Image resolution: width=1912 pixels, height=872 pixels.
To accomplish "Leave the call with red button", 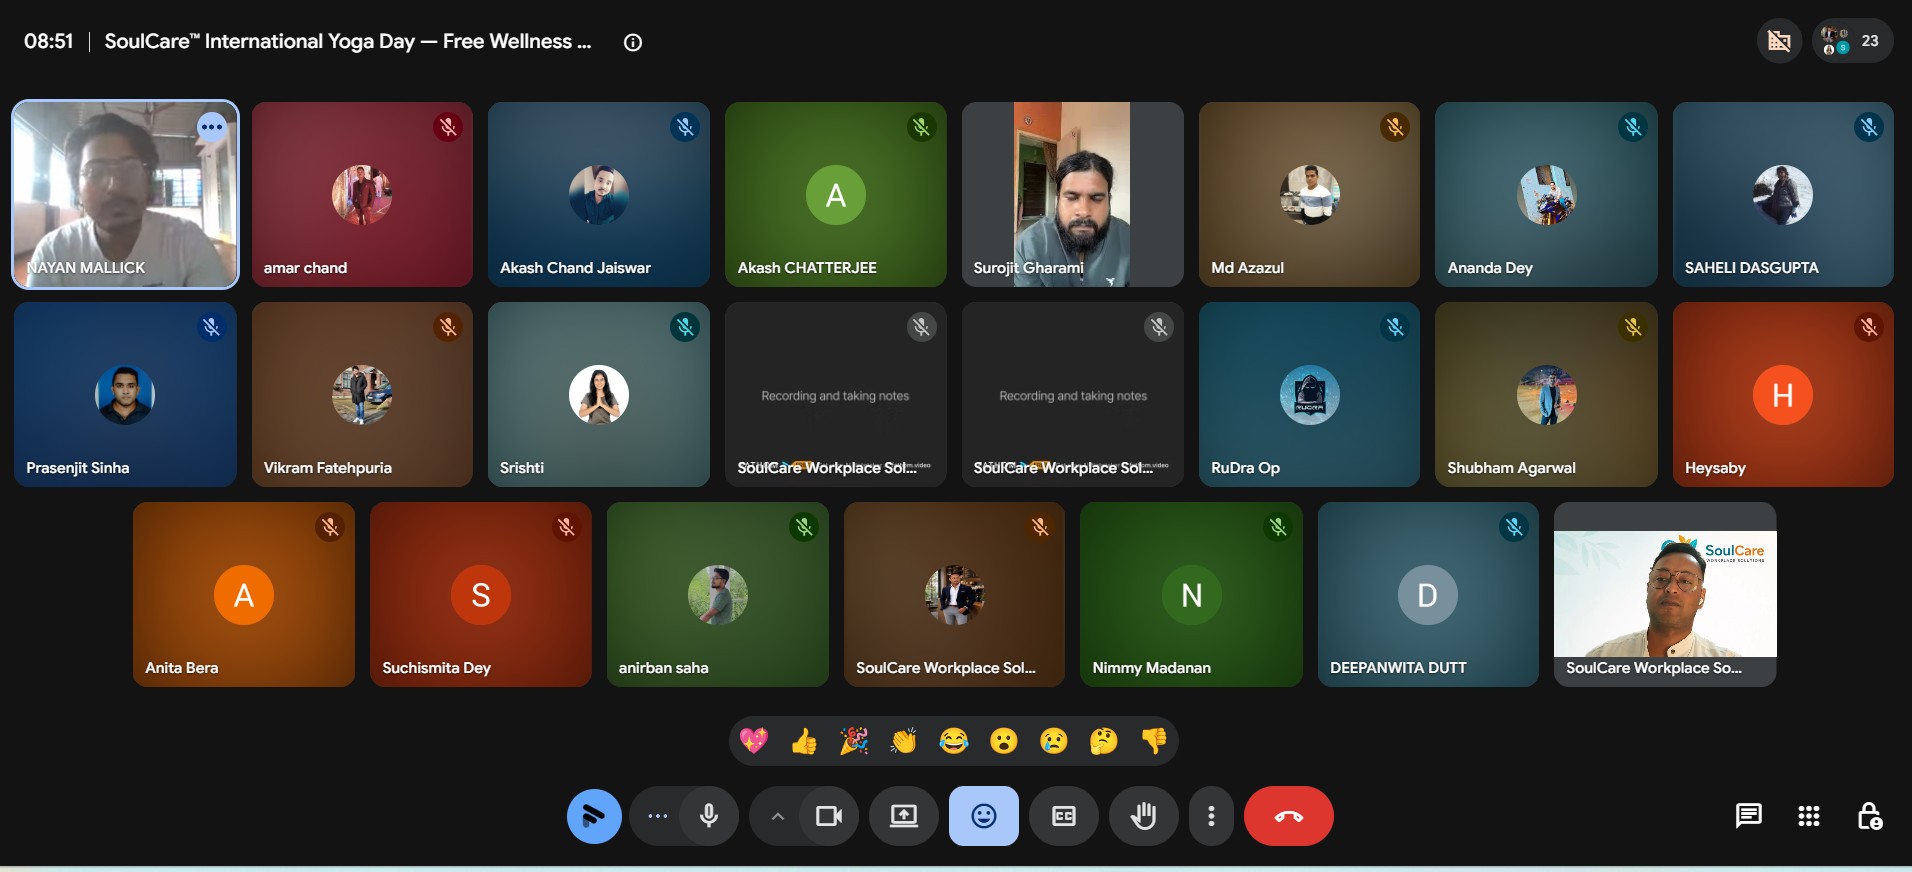I will [x=1289, y=816].
